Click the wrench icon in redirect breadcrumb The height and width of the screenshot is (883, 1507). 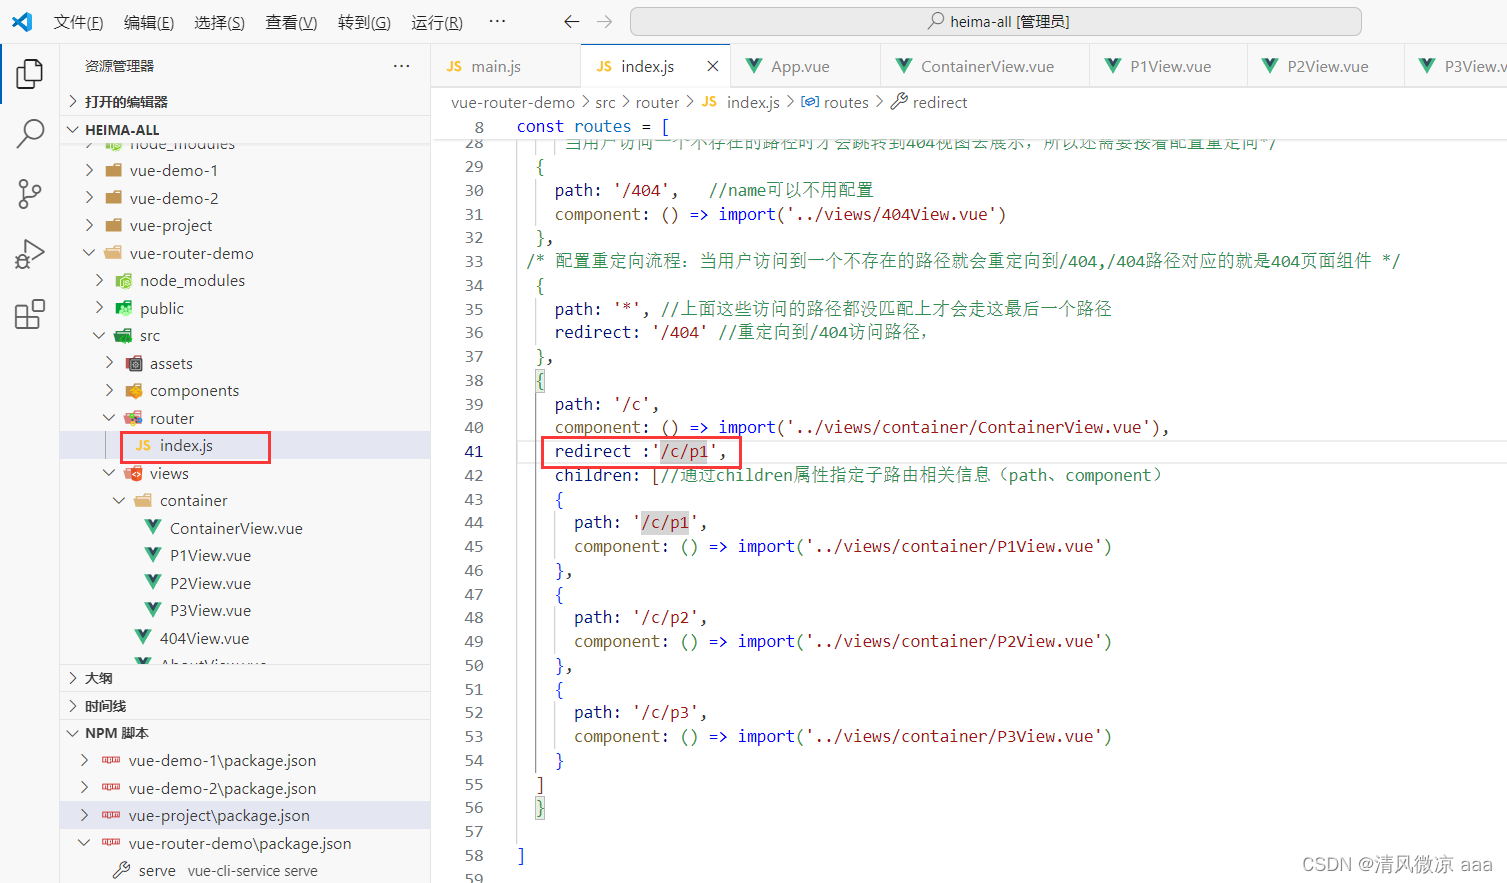[899, 101]
